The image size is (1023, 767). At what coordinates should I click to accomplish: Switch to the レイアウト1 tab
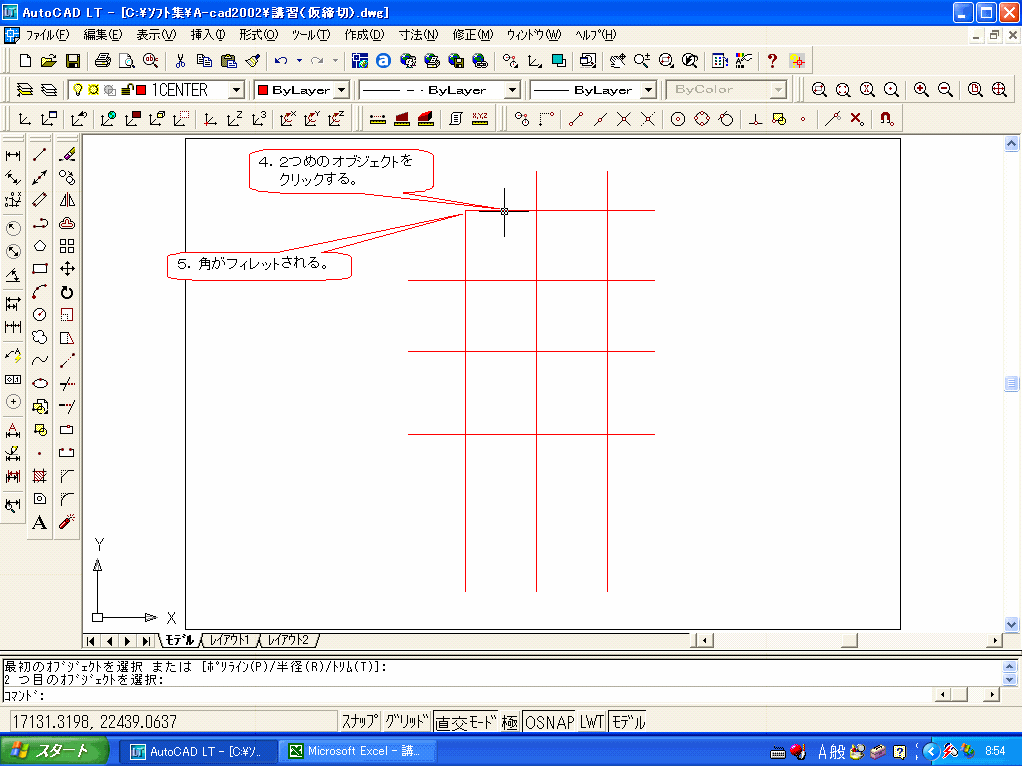coord(230,640)
